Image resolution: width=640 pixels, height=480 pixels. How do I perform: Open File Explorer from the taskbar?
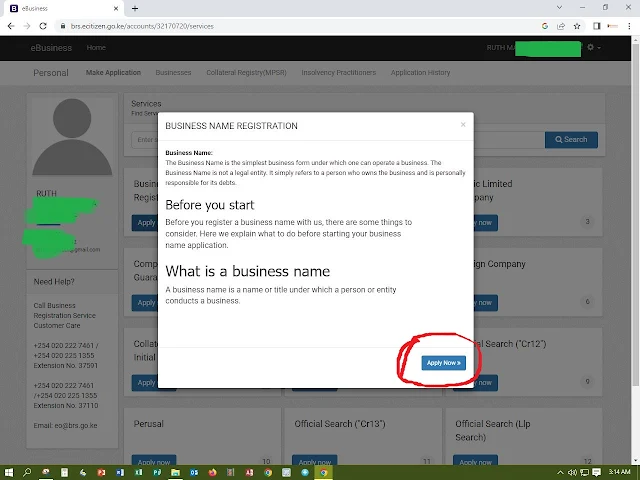pos(176,473)
